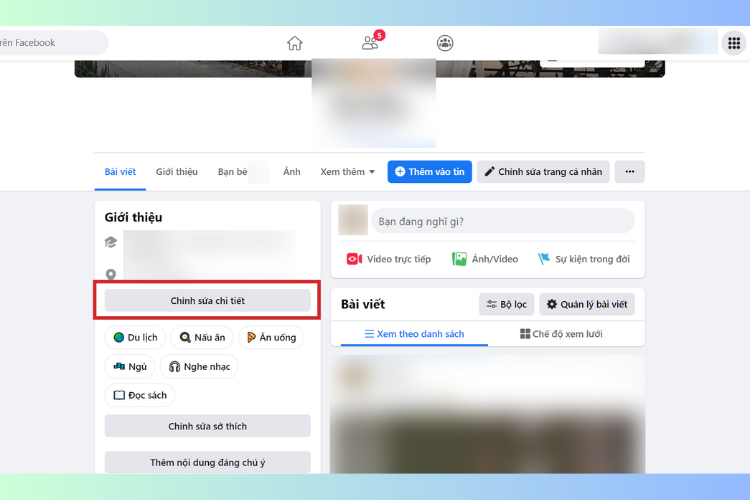This screenshot has width=750, height=500.
Task: Open the Groups icon in top bar
Action: pyautogui.click(x=445, y=43)
